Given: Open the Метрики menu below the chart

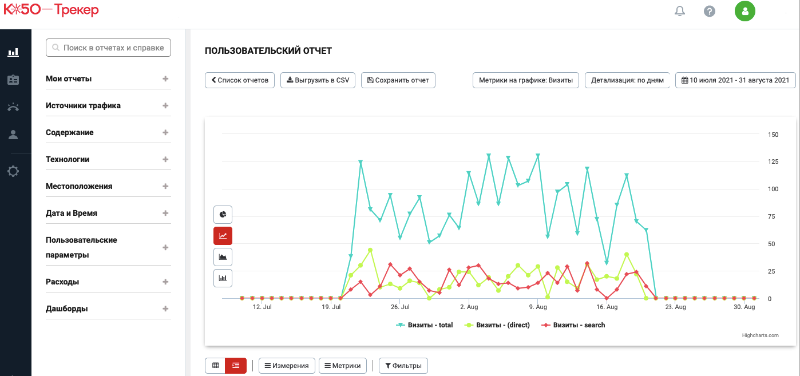Looking at the screenshot, I should pos(342,366).
